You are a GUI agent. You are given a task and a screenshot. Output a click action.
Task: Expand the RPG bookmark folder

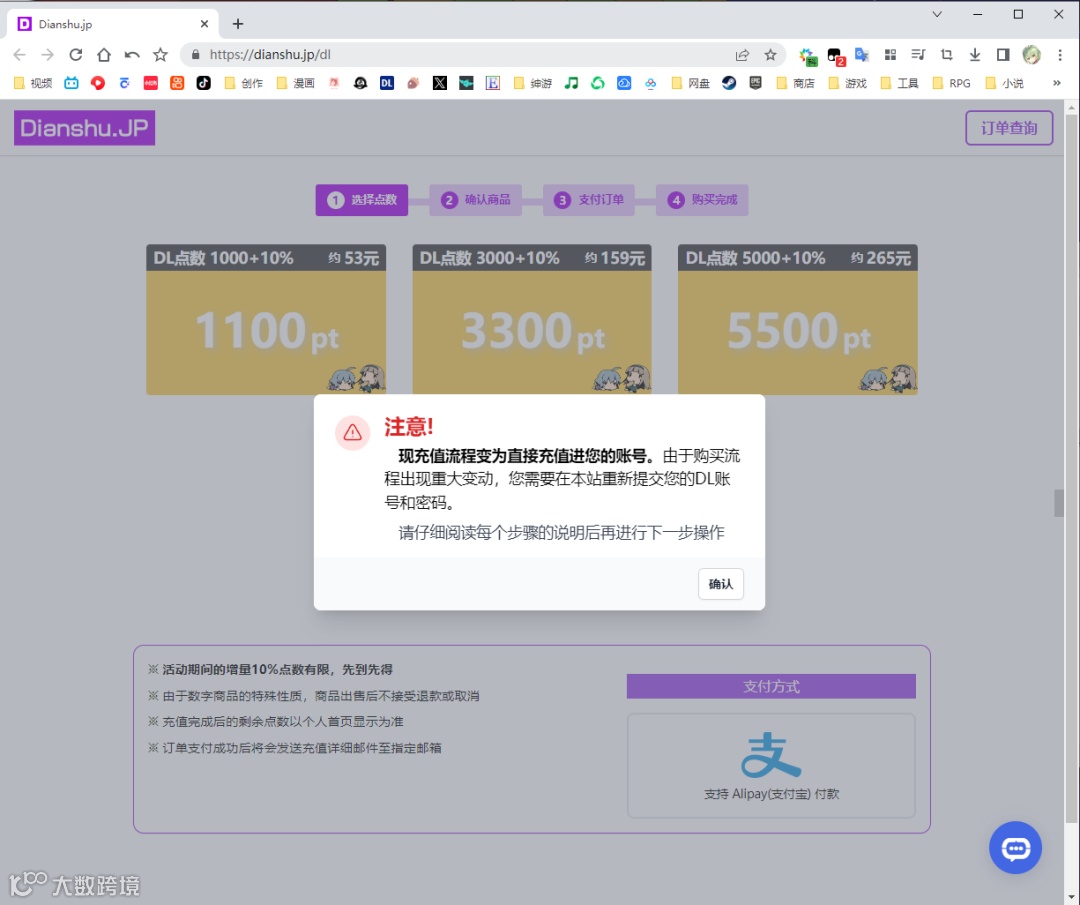click(x=952, y=83)
